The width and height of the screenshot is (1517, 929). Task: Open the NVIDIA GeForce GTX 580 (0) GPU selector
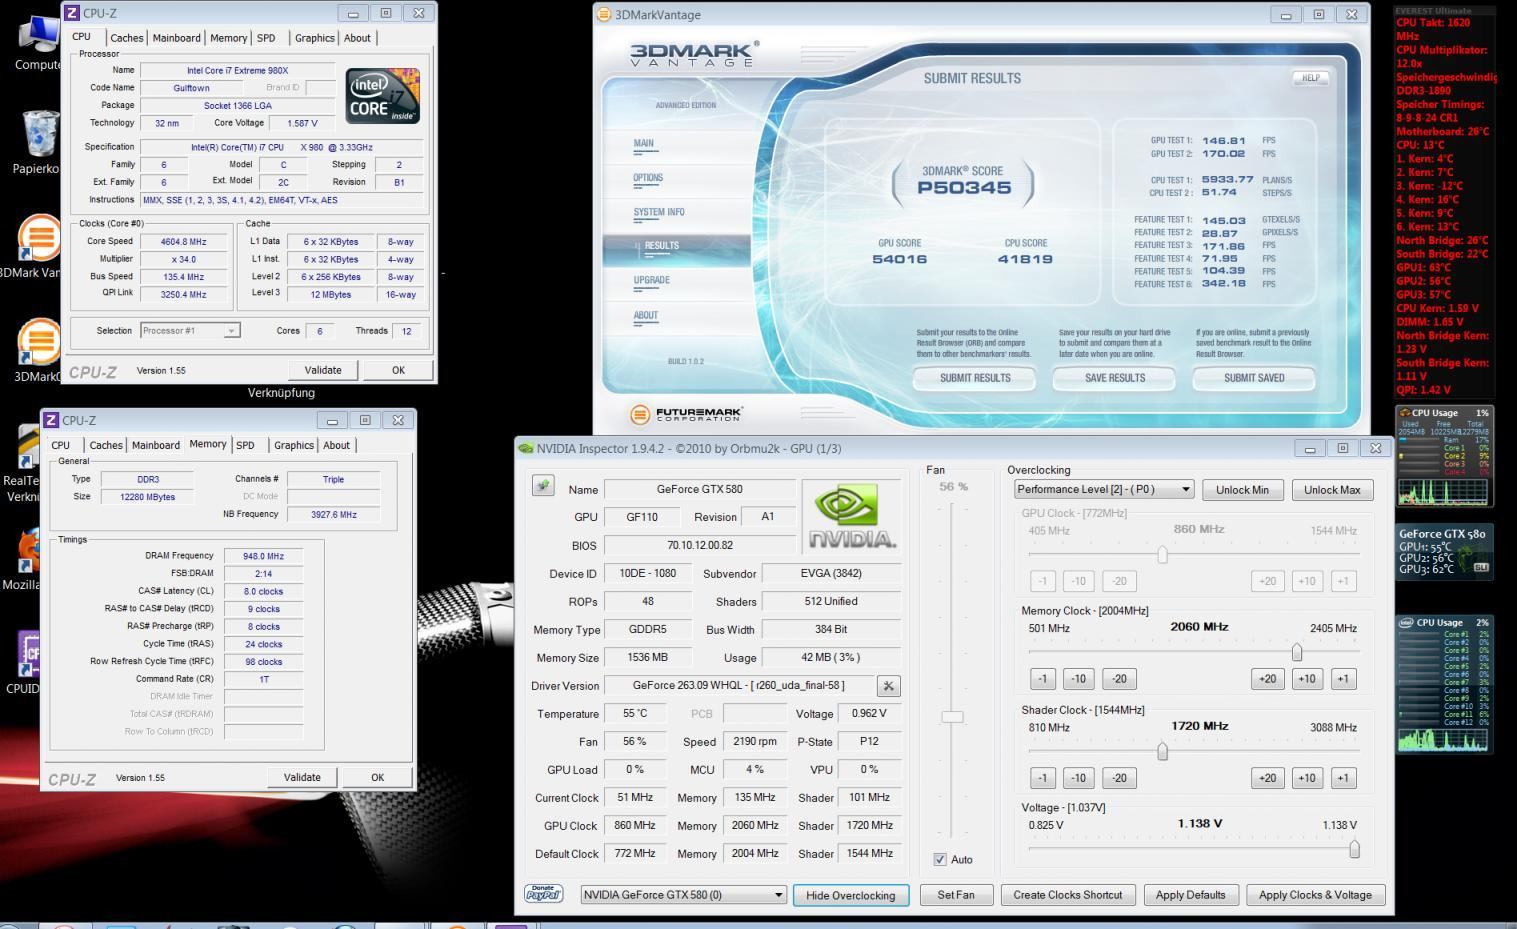pyautogui.click(x=683, y=895)
